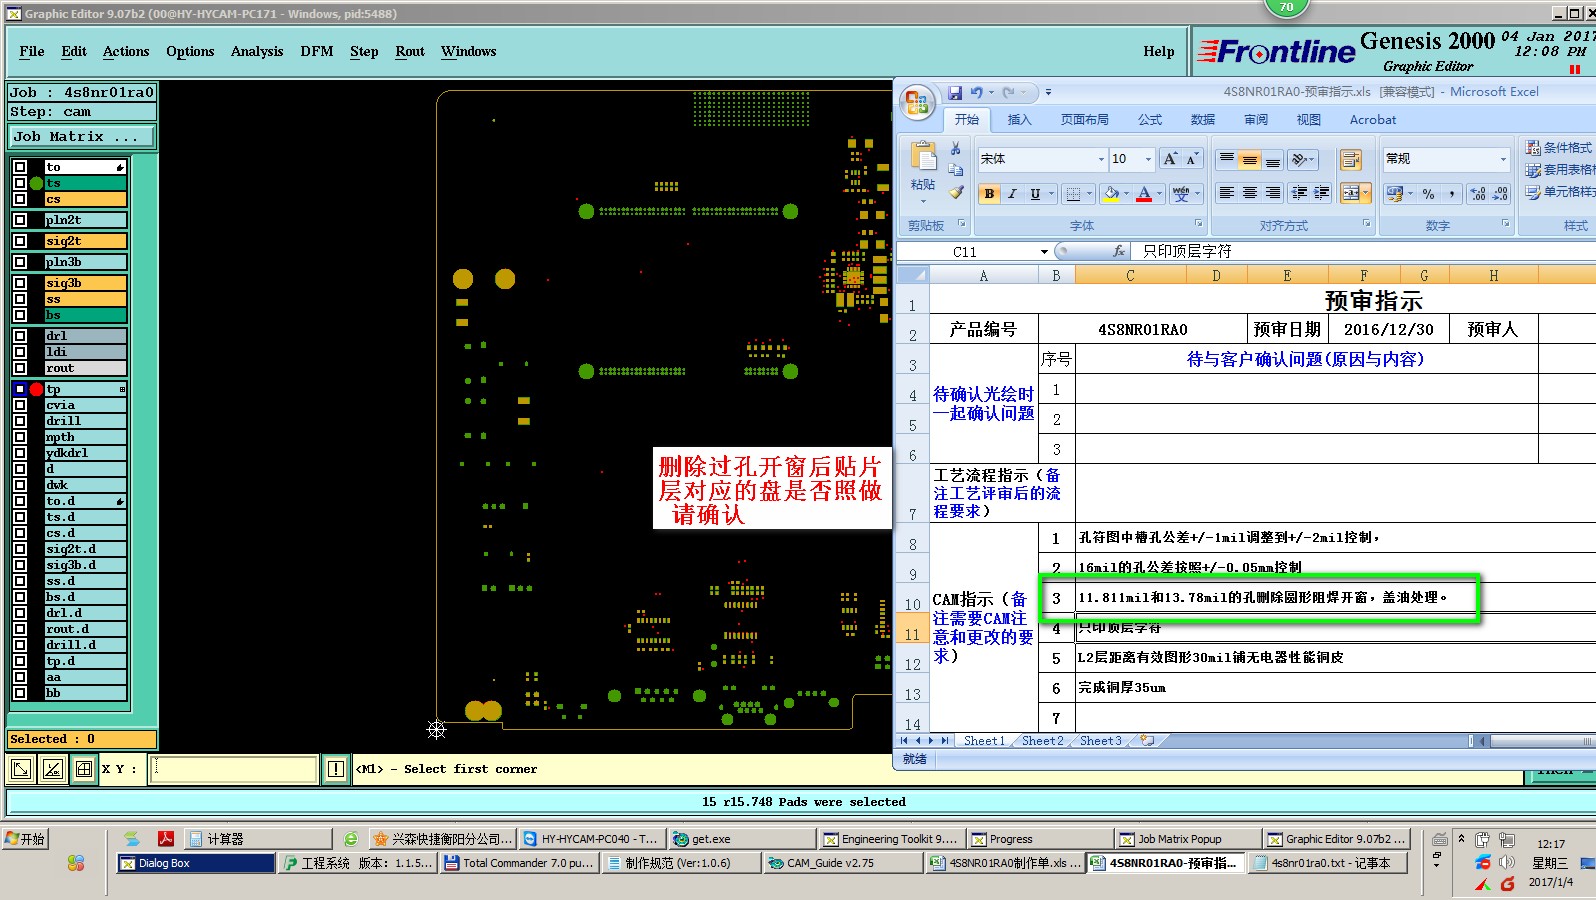Viewport: 1596px width, 900px height.
Task: Open the borders dropdown arrow
Action: click(1088, 193)
